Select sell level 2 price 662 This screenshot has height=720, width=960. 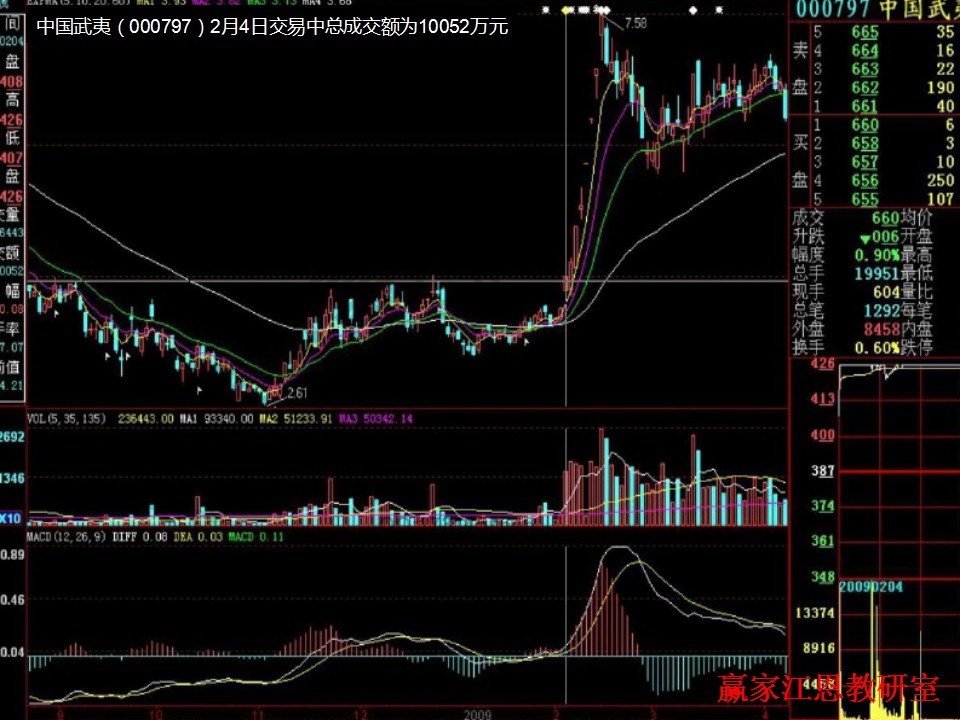[x=865, y=88]
